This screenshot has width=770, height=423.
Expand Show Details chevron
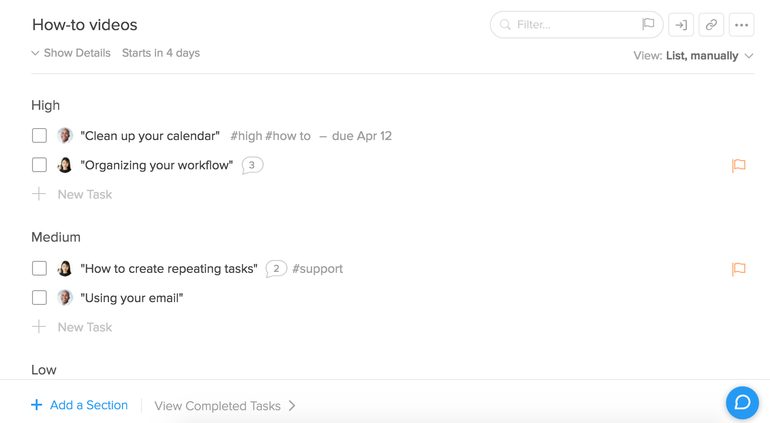35,53
